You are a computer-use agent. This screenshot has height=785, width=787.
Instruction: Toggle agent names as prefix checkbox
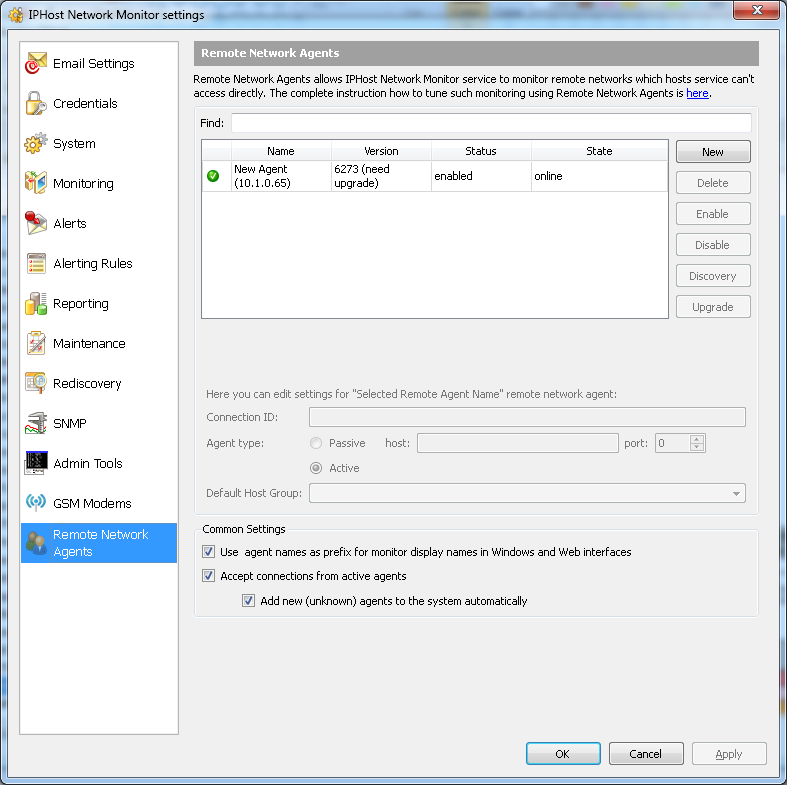209,552
